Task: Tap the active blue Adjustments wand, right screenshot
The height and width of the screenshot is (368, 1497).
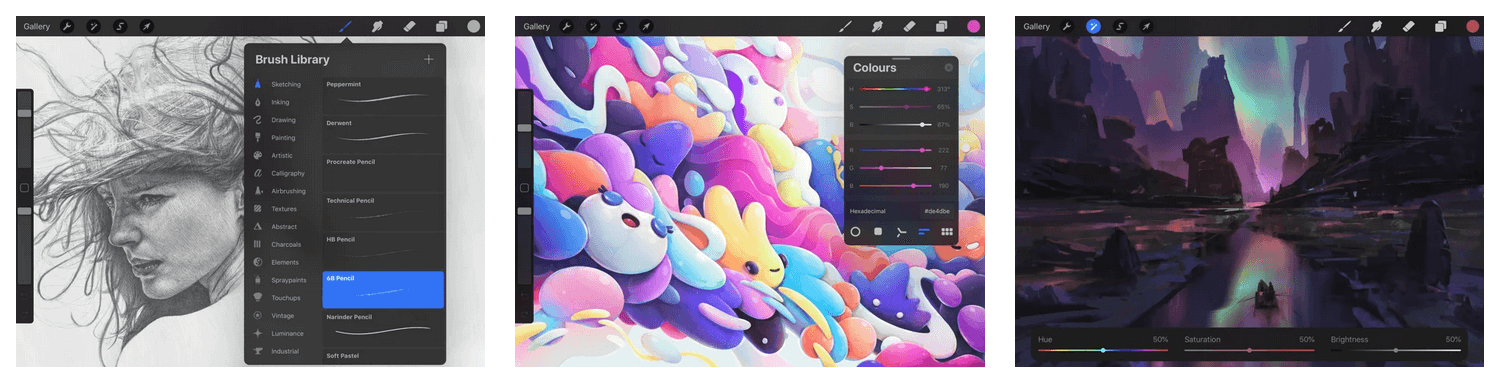Action: coord(1093,26)
